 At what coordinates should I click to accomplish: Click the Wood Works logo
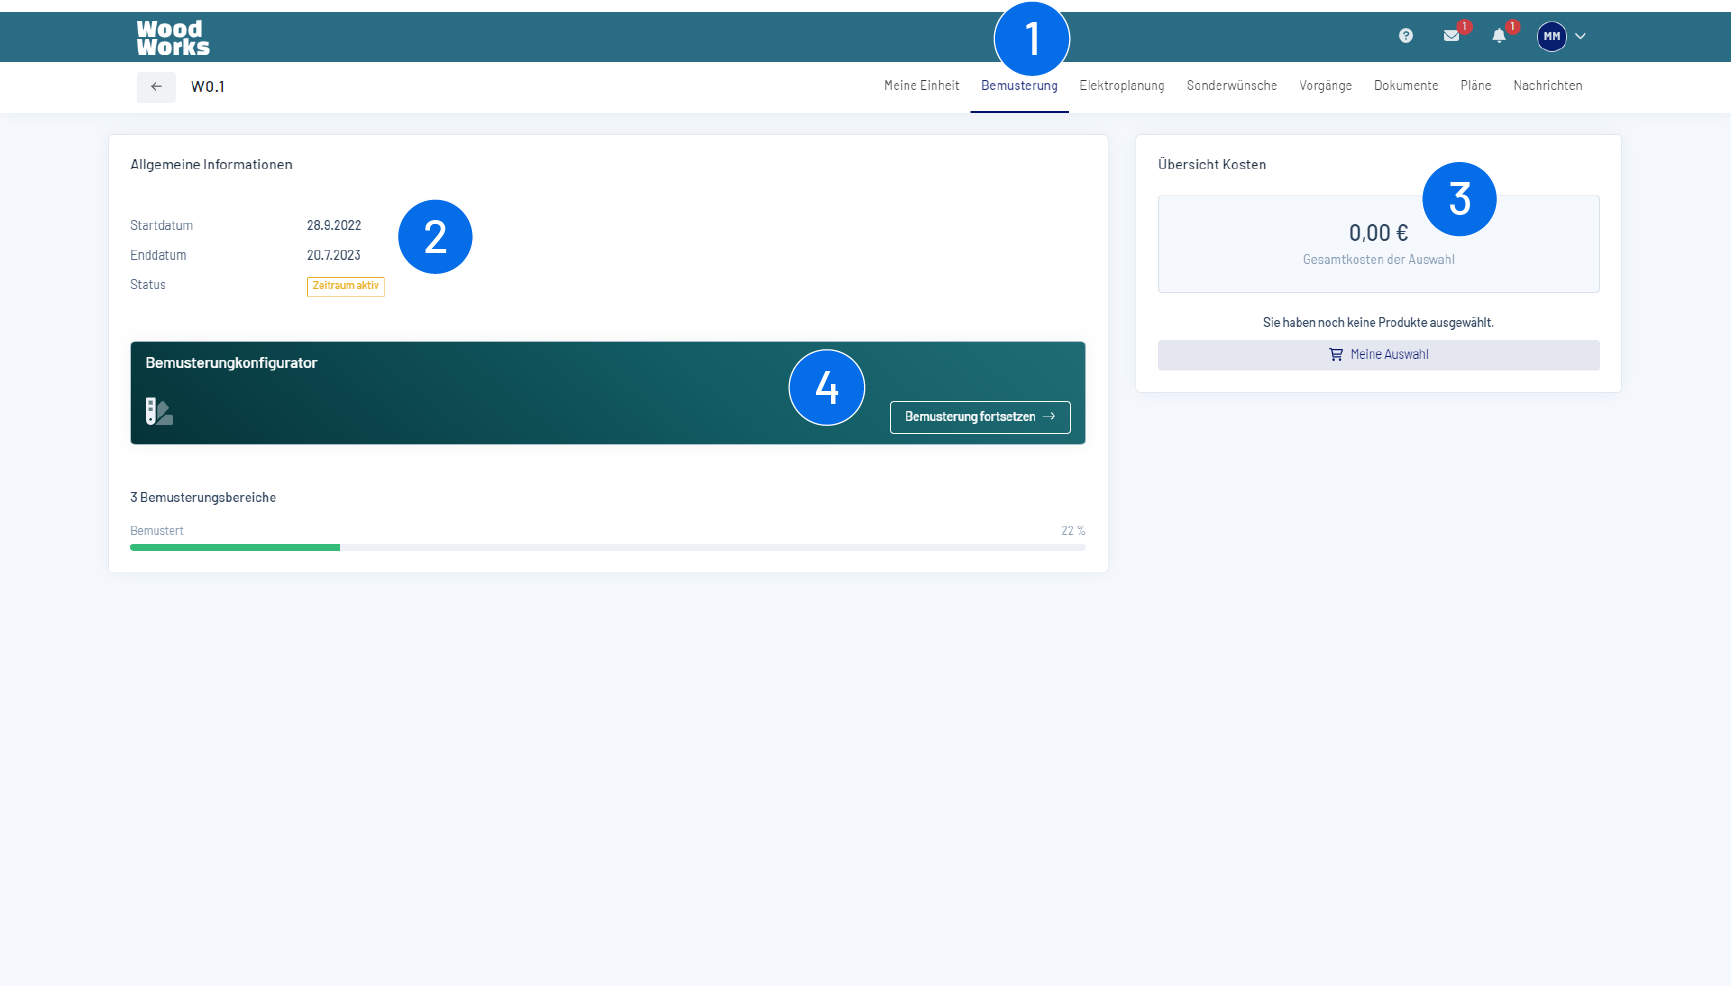coord(173,38)
